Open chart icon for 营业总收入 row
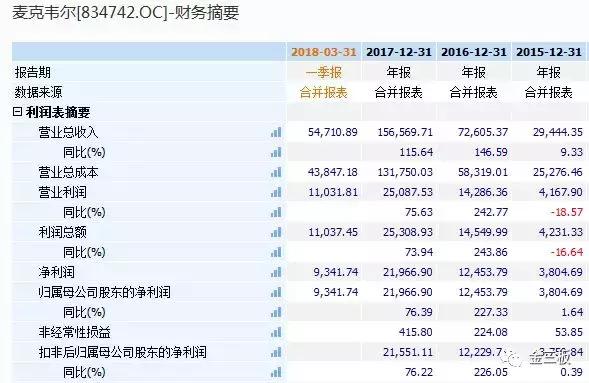Viewport: 589px width, 383px height. pos(276,132)
